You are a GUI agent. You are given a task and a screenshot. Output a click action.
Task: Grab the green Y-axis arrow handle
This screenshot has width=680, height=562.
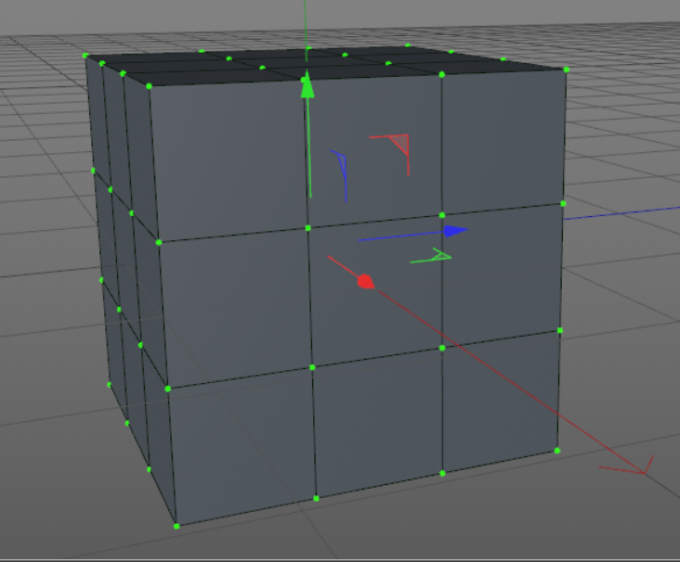tap(307, 85)
